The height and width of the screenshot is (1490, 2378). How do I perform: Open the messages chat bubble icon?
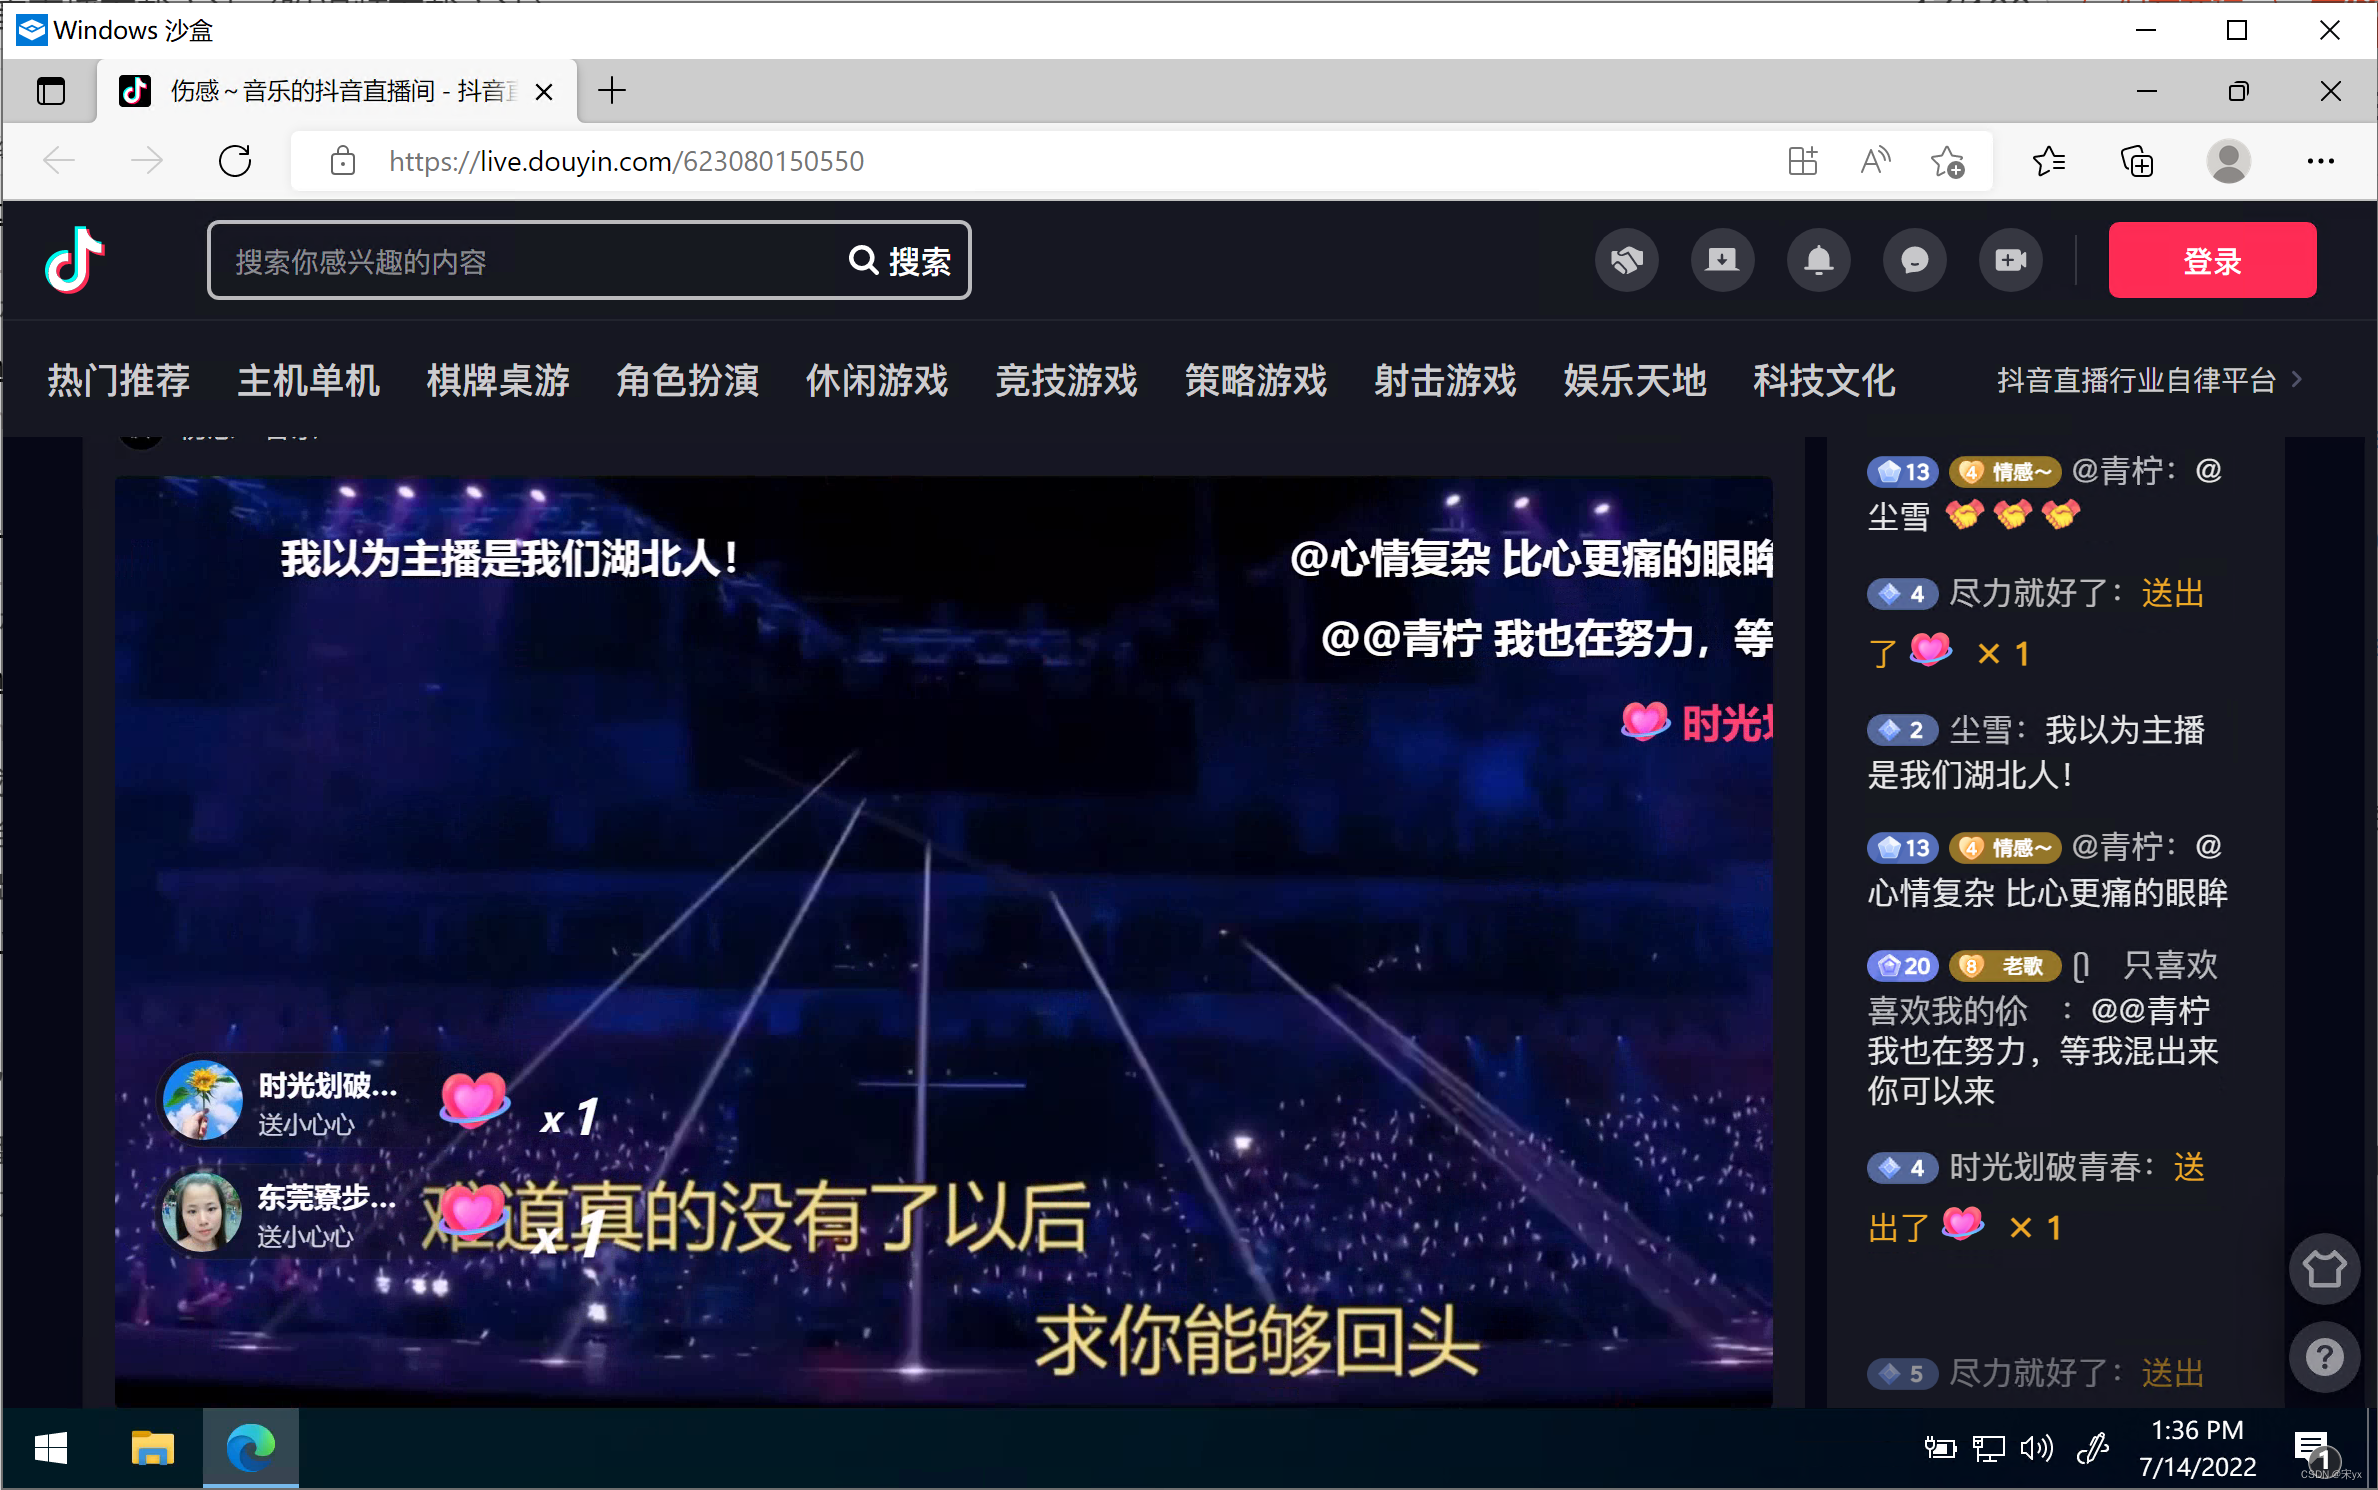[1914, 260]
